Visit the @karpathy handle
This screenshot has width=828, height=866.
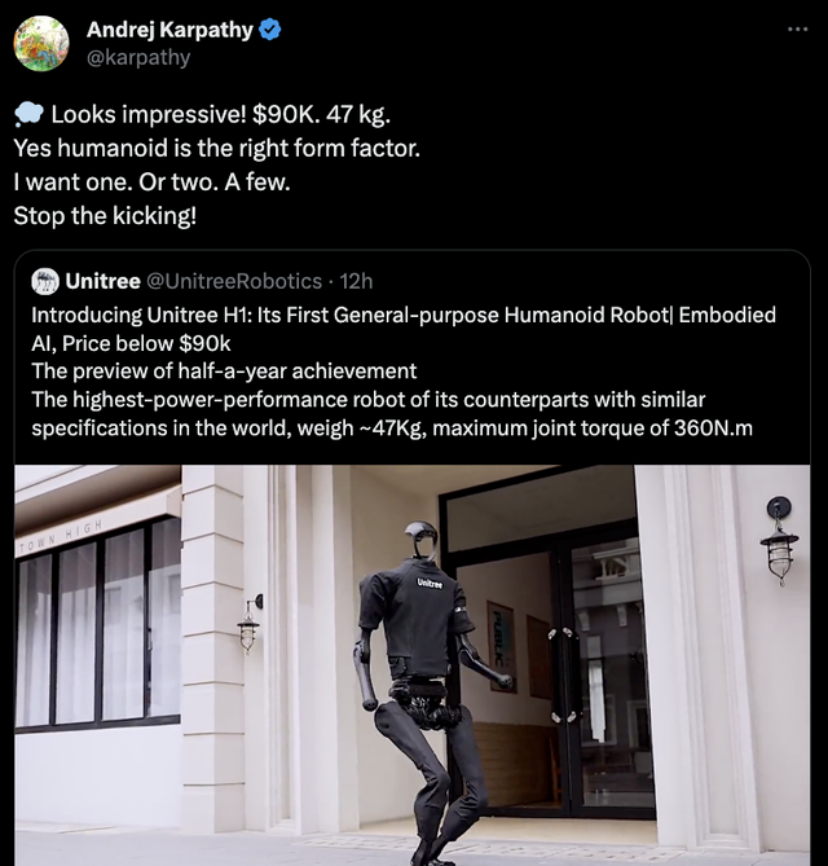tap(138, 57)
